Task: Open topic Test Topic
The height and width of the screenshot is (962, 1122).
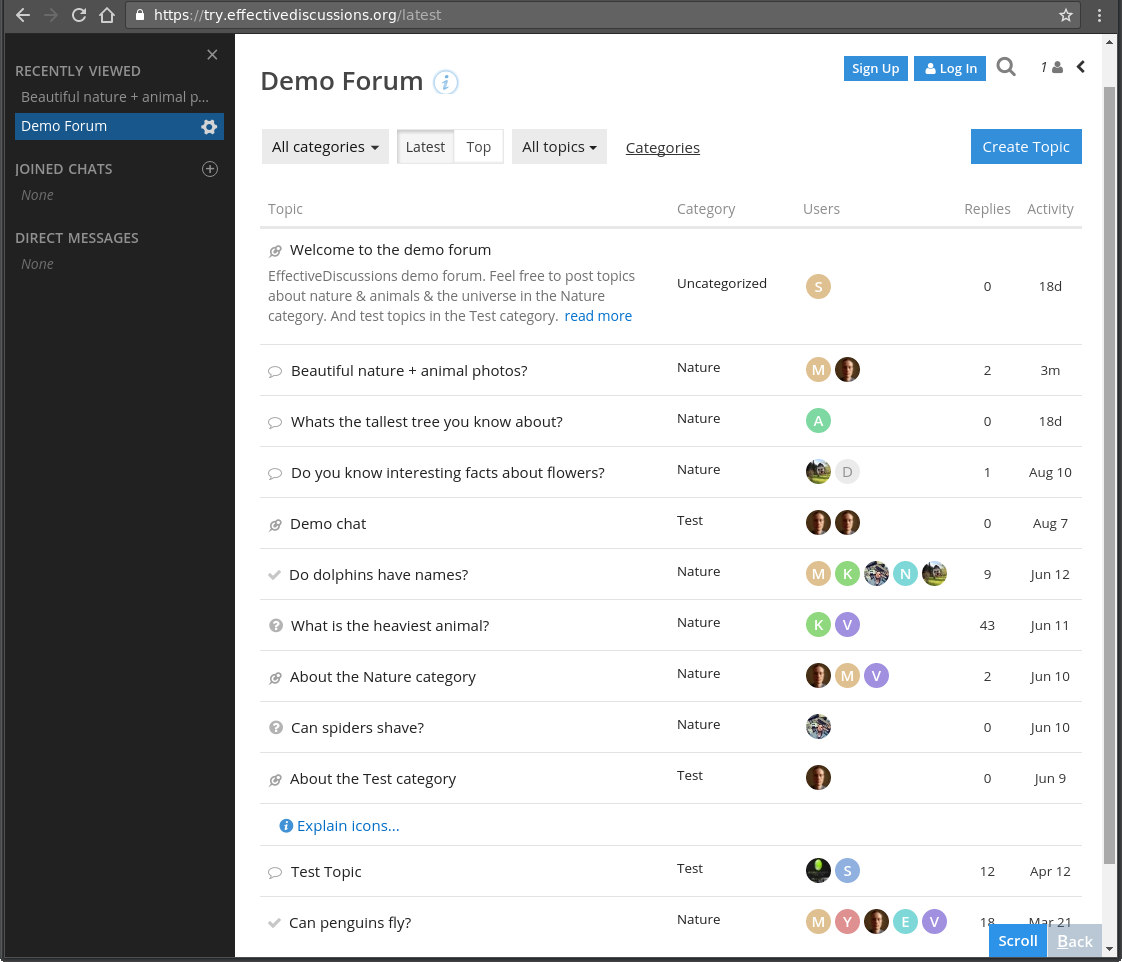Action: [x=326, y=872]
